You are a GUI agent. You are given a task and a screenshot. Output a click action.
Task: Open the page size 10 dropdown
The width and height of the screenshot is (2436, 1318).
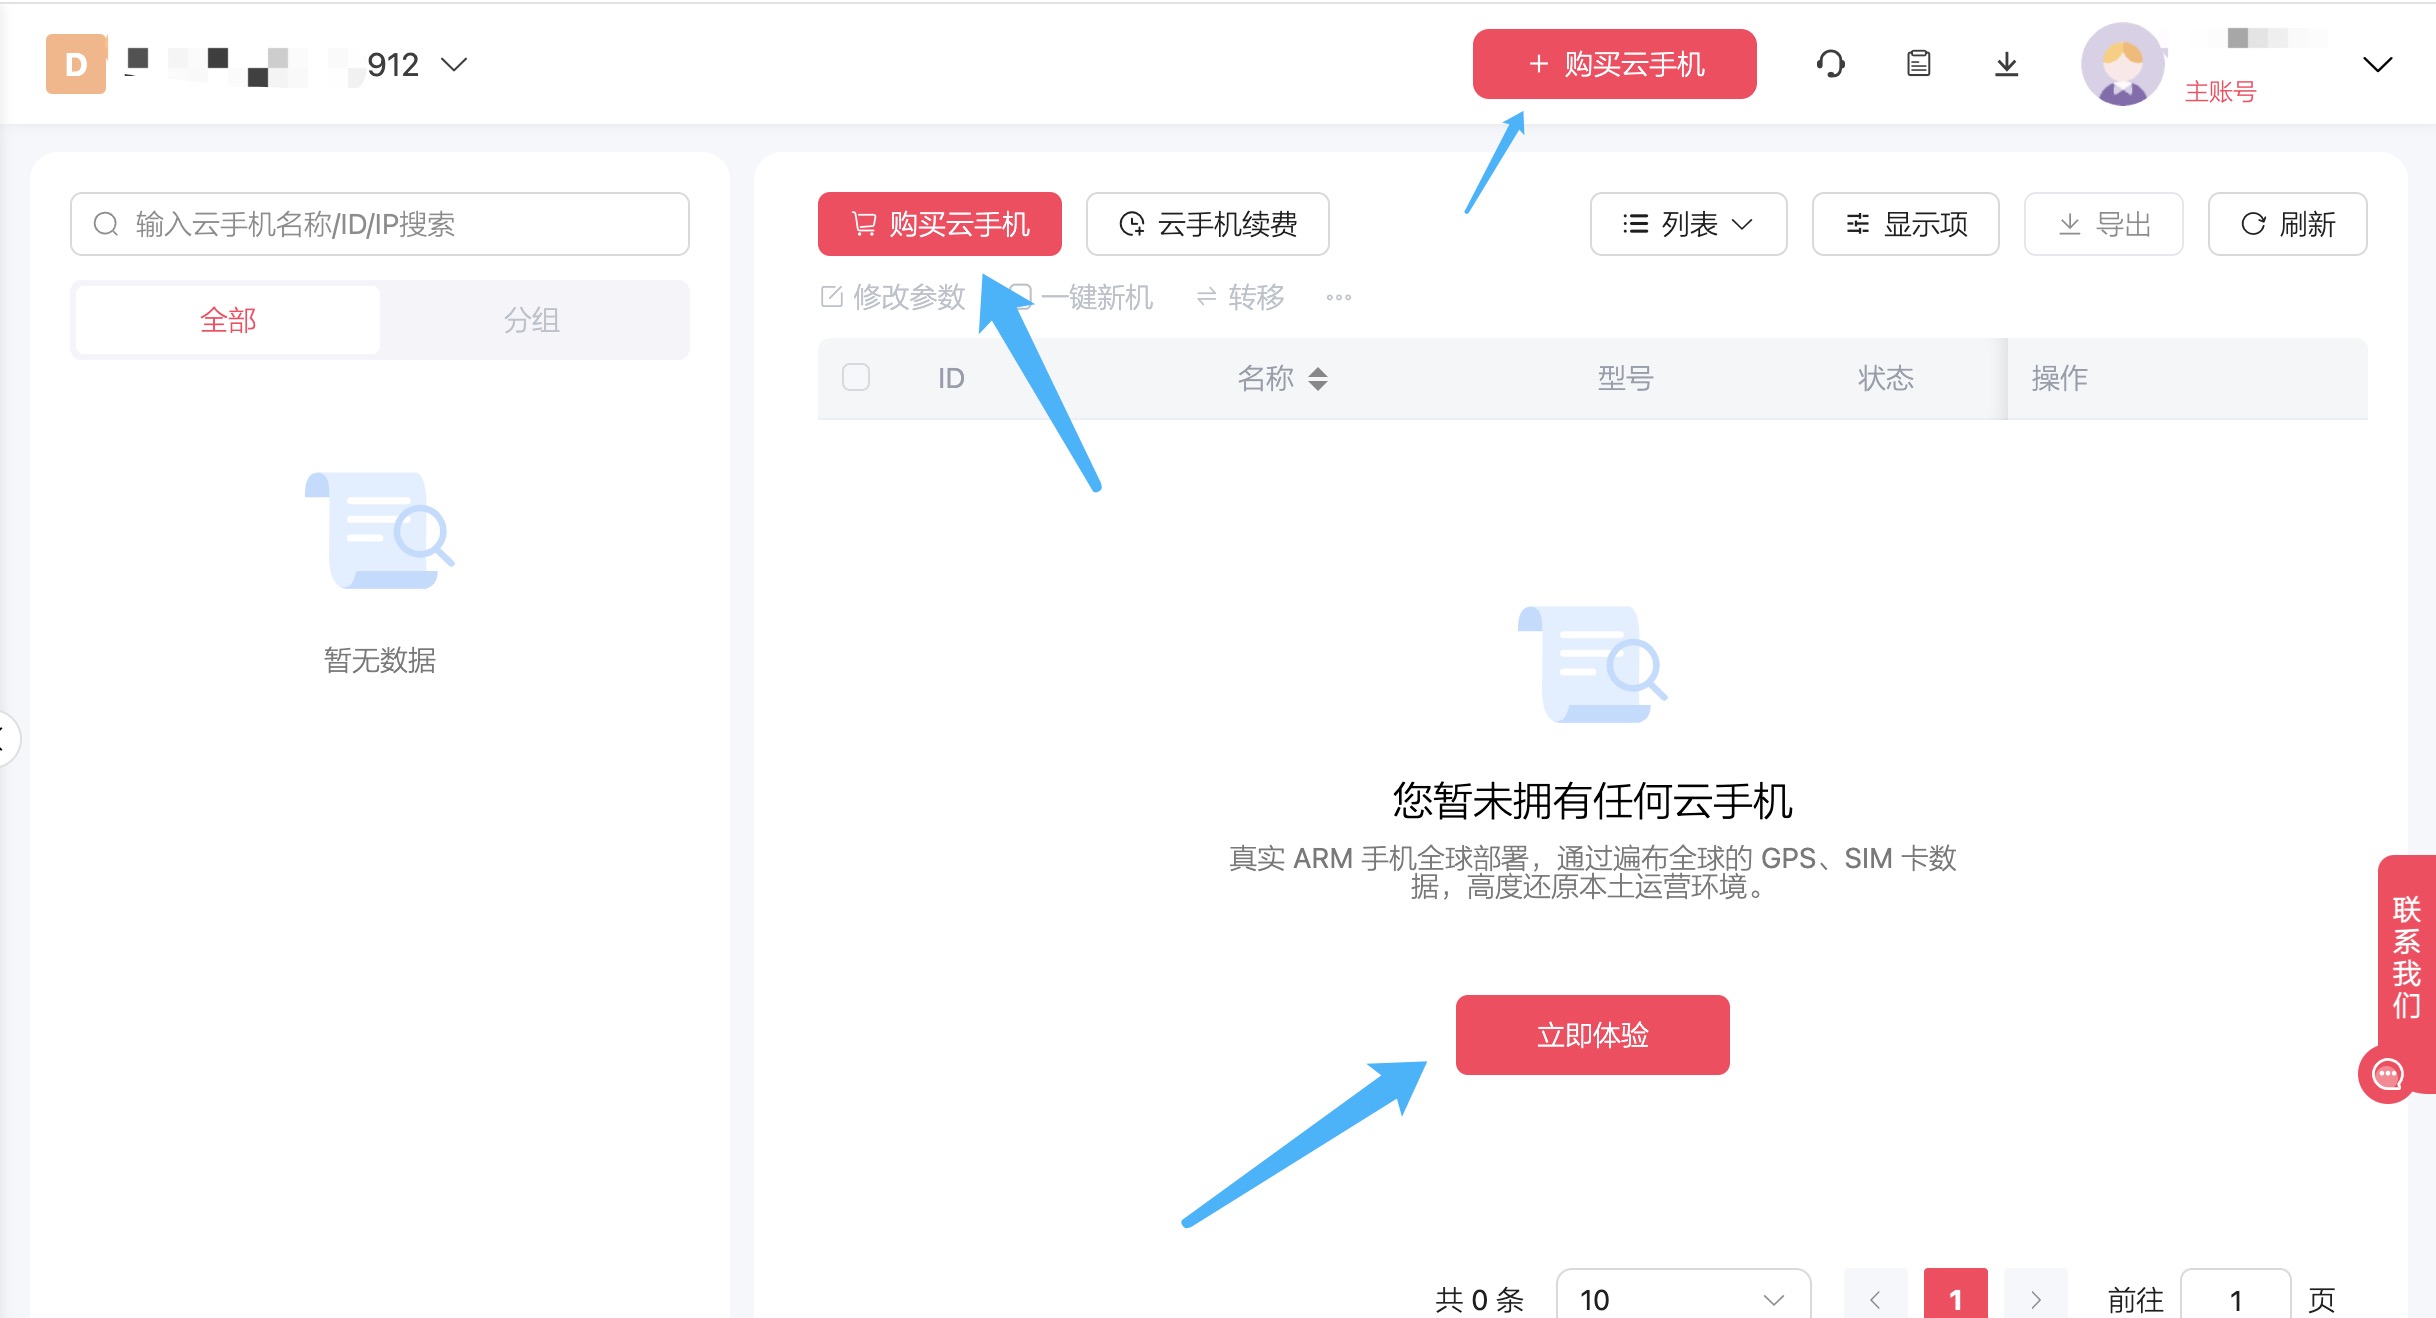[x=1682, y=1299]
